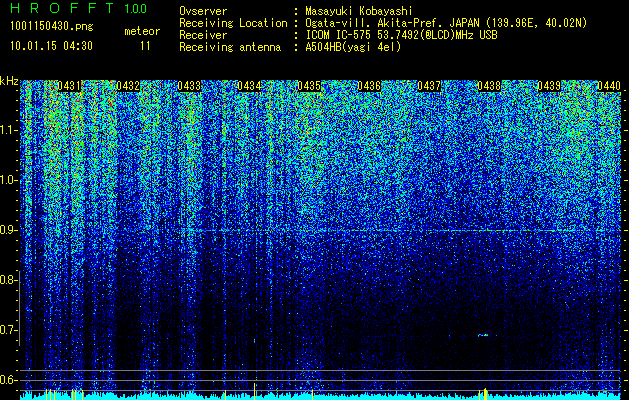This screenshot has width=629, height=400.
Task: Click the filename 1001150430.png
Action: [52, 27]
